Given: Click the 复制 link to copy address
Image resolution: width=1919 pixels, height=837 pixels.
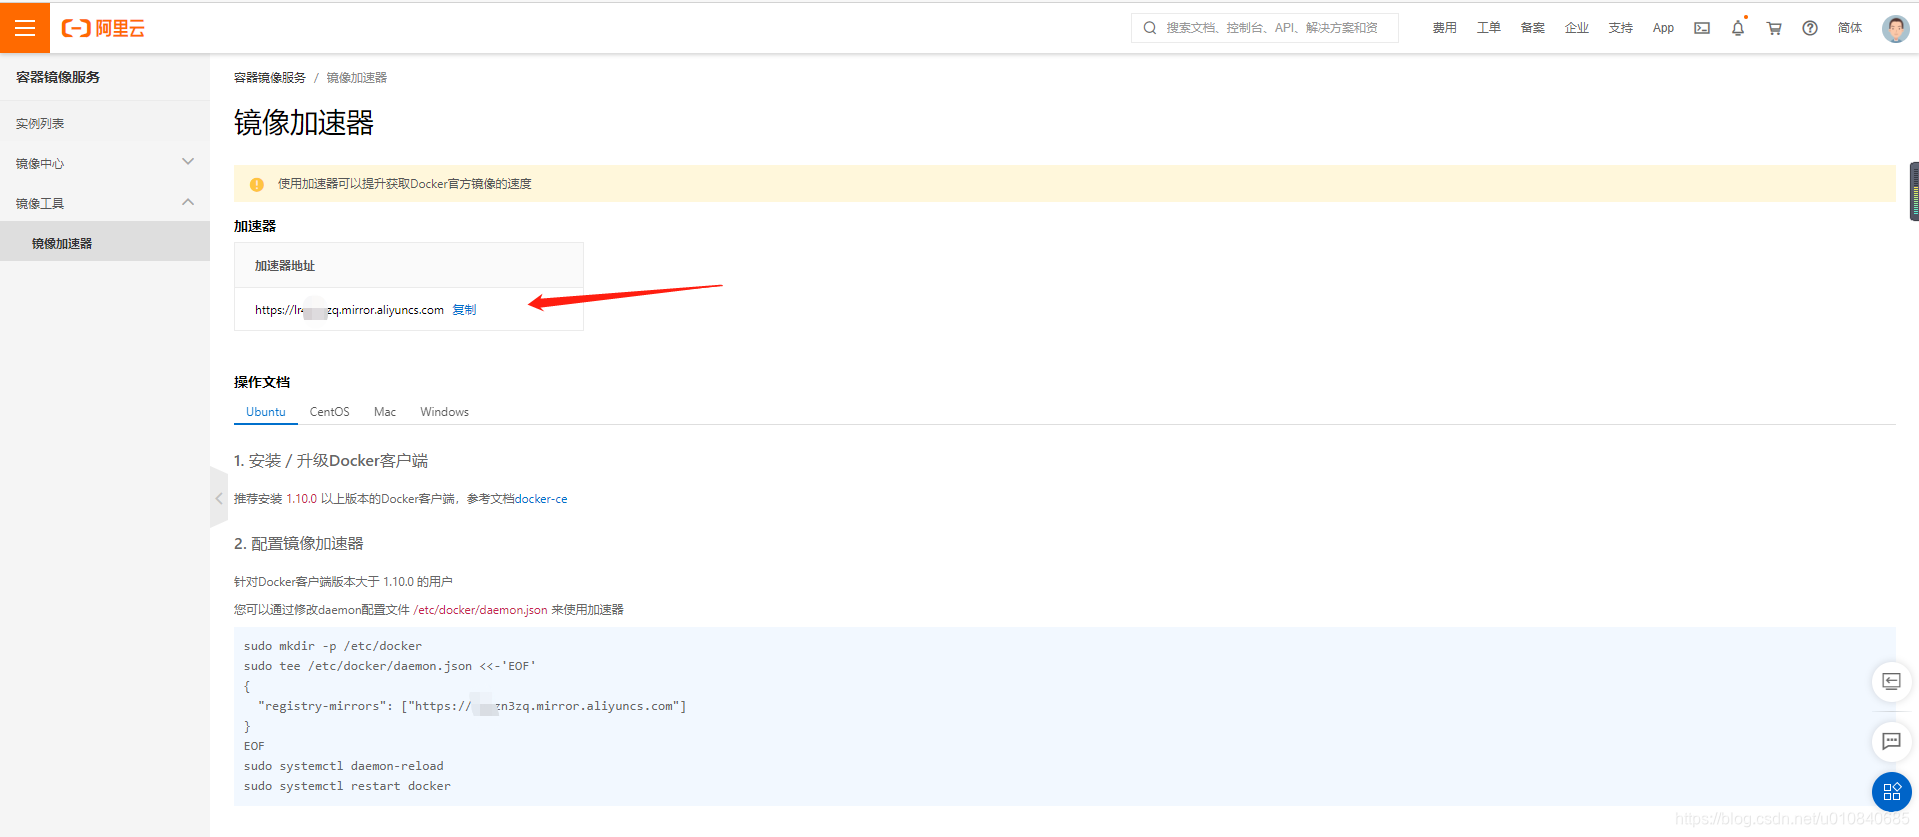Looking at the screenshot, I should click(464, 310).
